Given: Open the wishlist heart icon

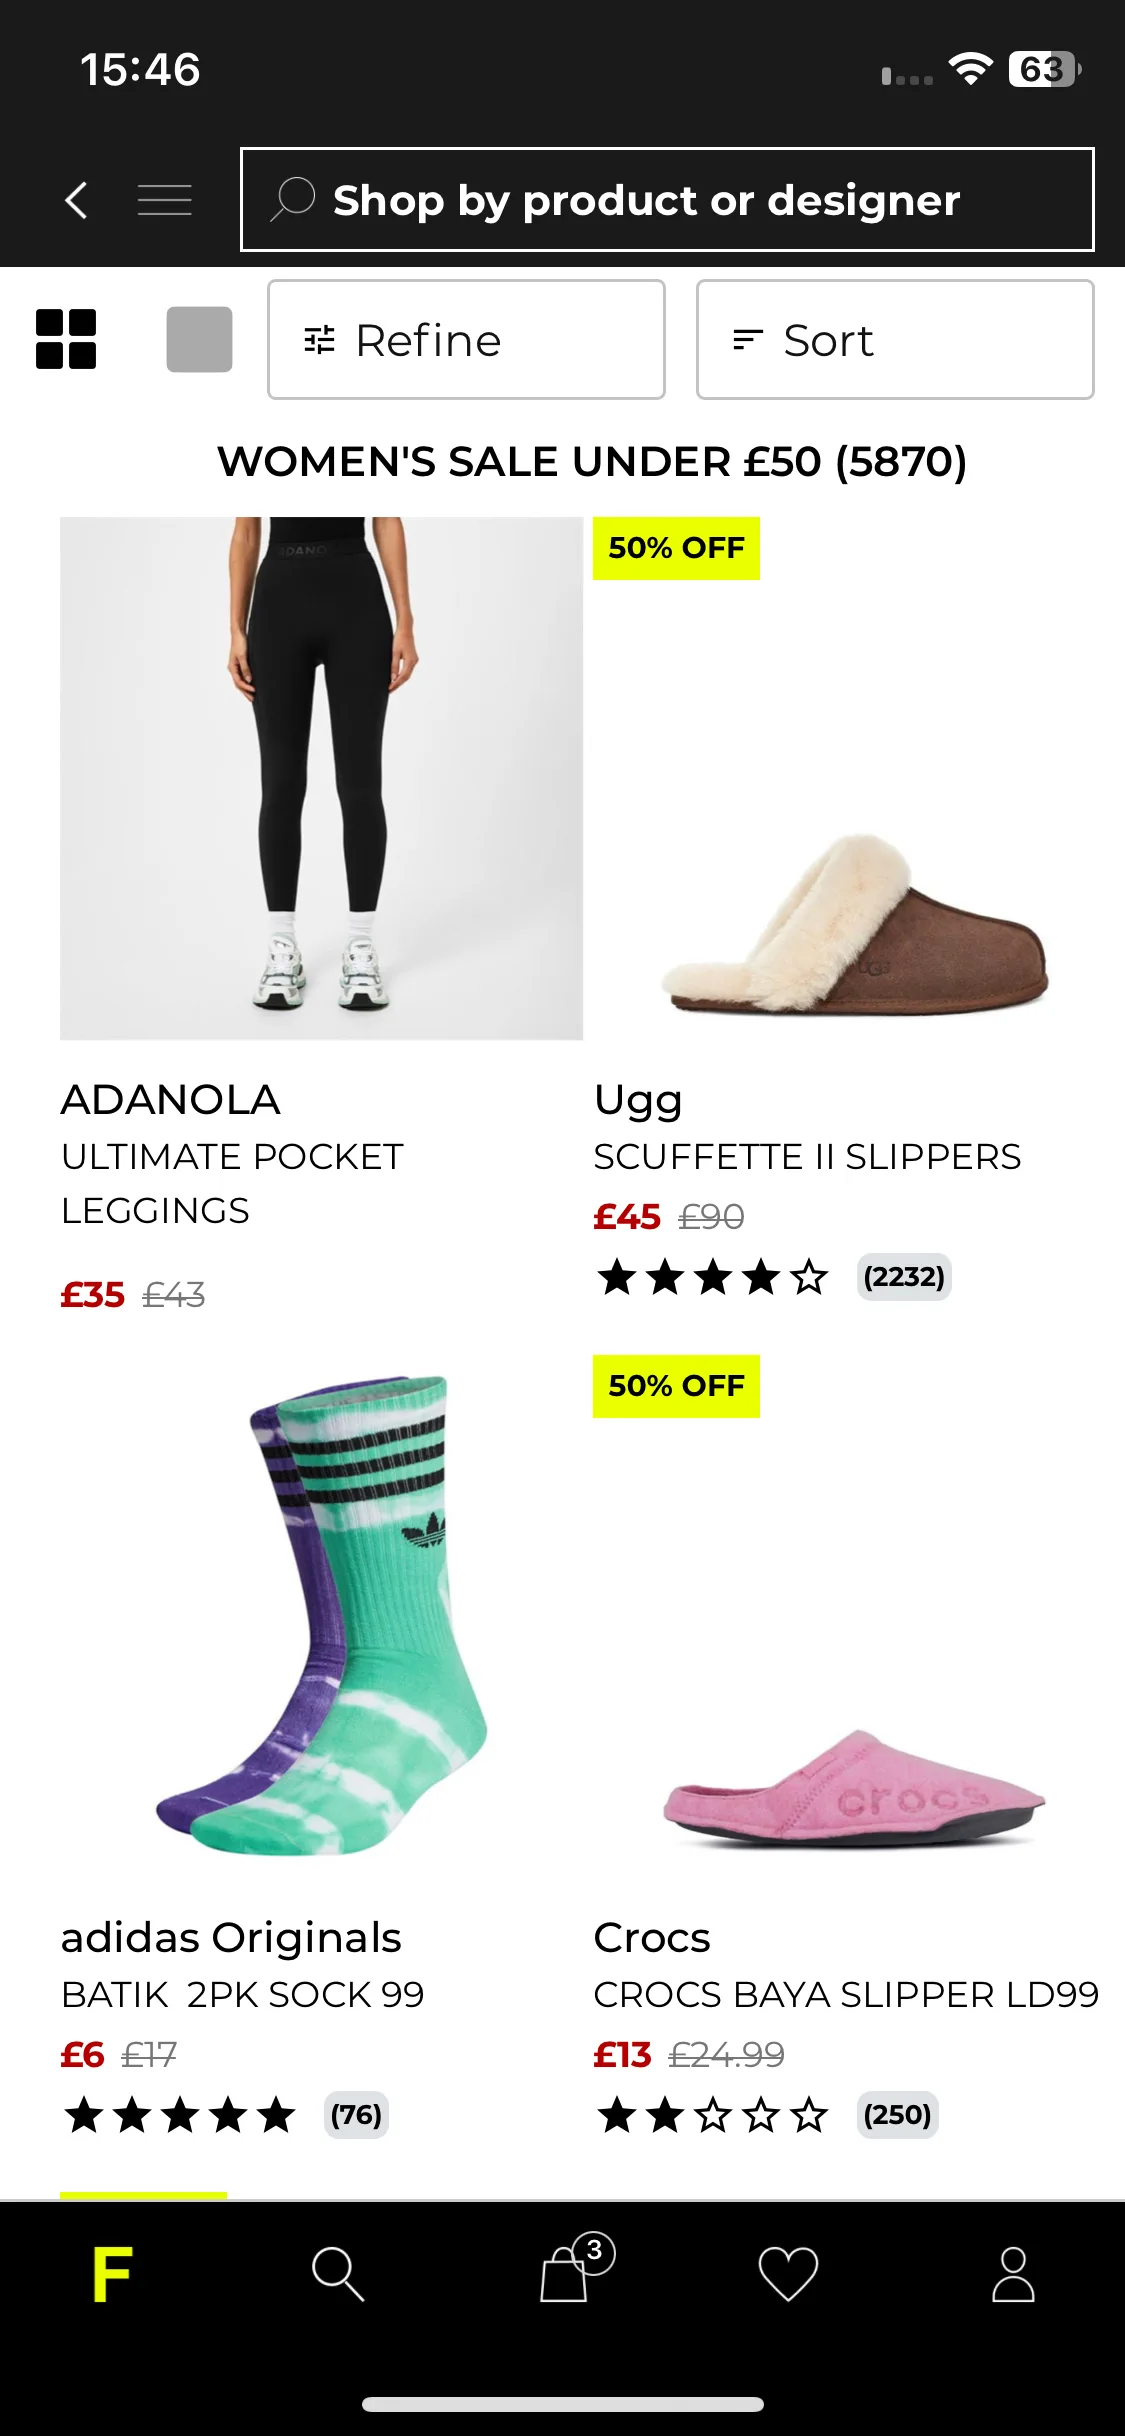Looking at the screenshot, I should pyautogui.click(x=788, y=2273).
